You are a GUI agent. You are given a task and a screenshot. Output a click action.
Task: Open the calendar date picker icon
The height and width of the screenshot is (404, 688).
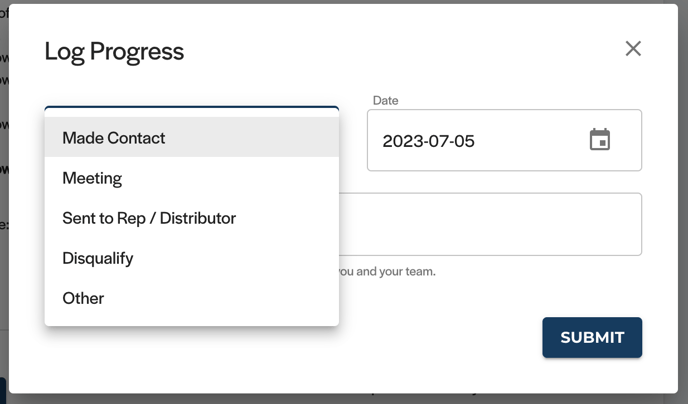point(599,140)
